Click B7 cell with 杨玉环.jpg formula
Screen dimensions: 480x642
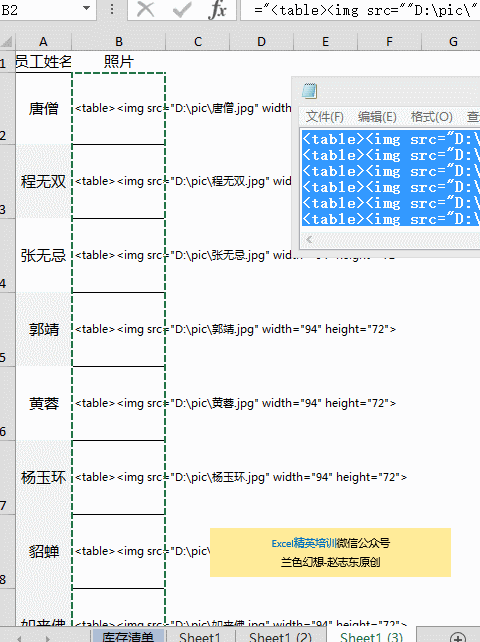[118, 477]
